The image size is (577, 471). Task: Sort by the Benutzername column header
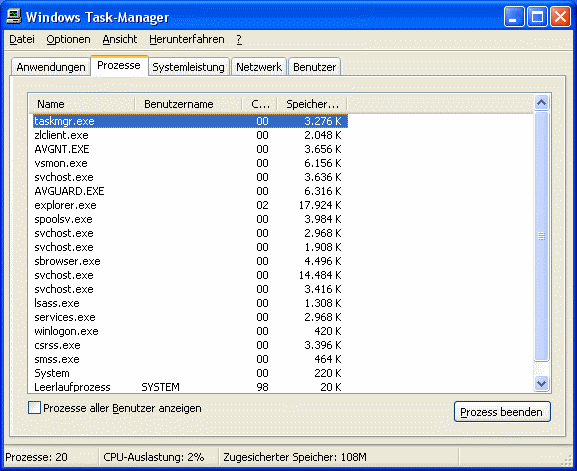pyautogui.click(x=188, y=104)
